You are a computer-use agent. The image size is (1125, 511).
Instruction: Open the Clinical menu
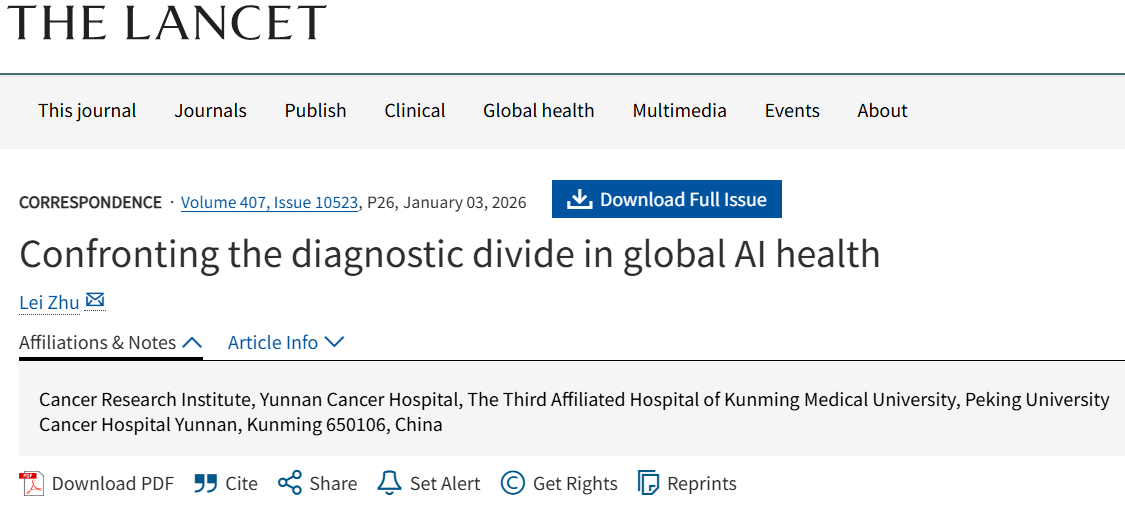click(x=415, y=111)
